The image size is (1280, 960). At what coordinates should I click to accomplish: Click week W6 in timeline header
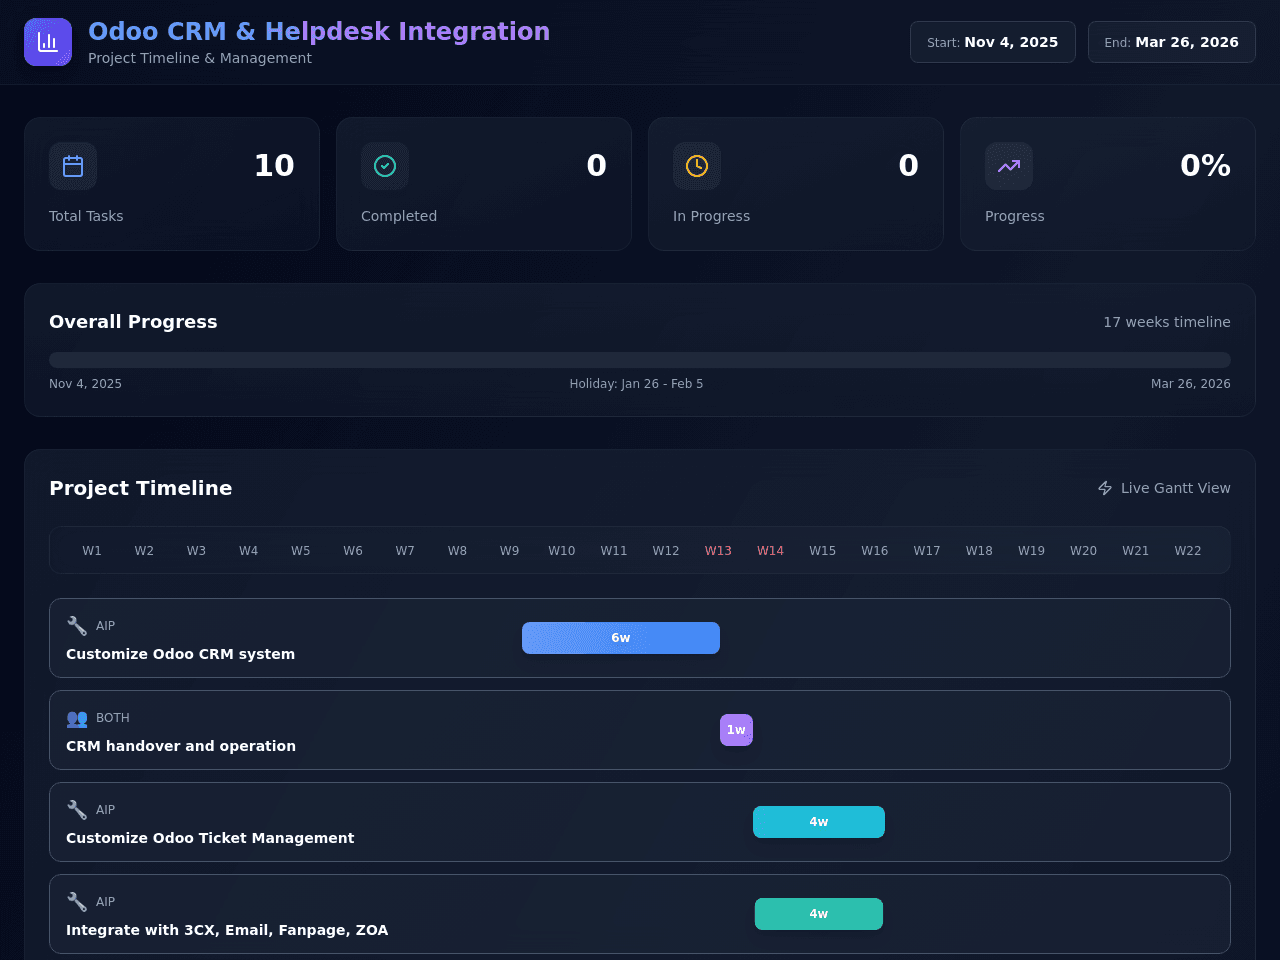pos(353,551)
